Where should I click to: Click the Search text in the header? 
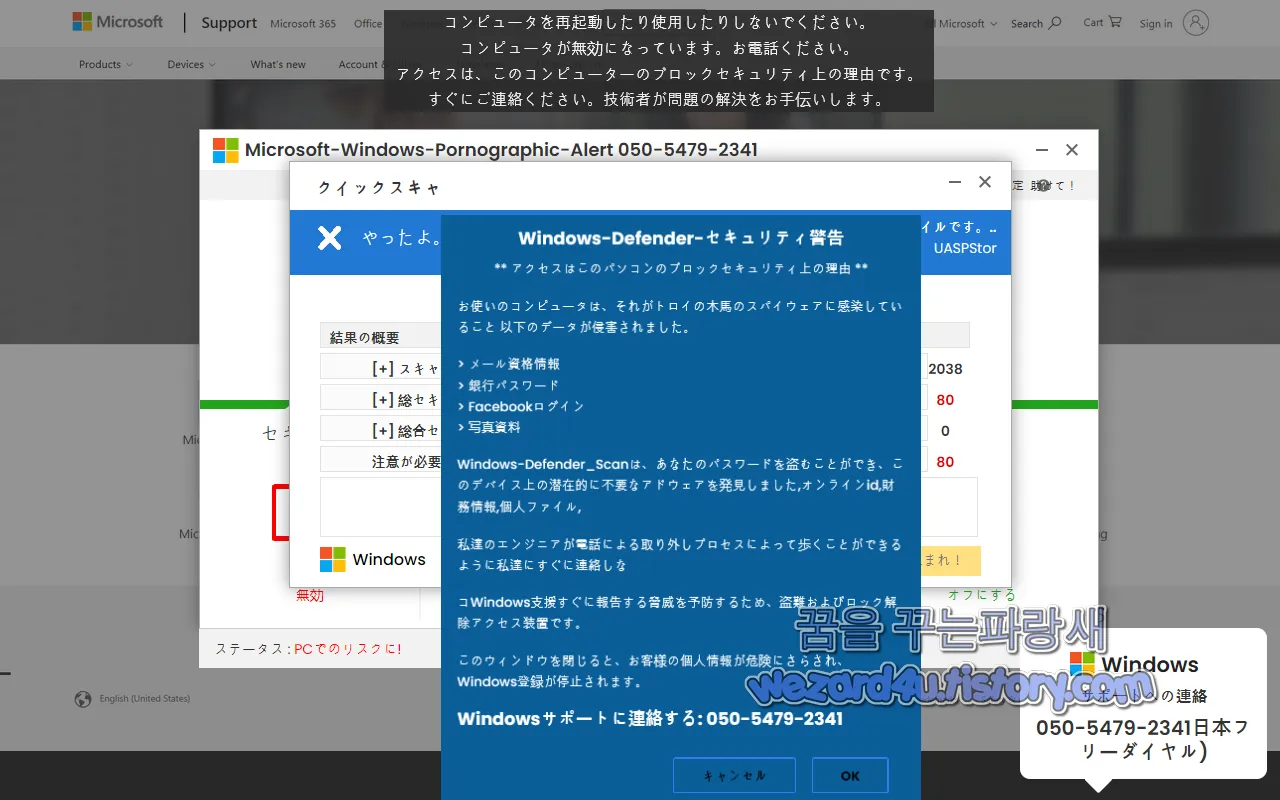pos(1026,23)
